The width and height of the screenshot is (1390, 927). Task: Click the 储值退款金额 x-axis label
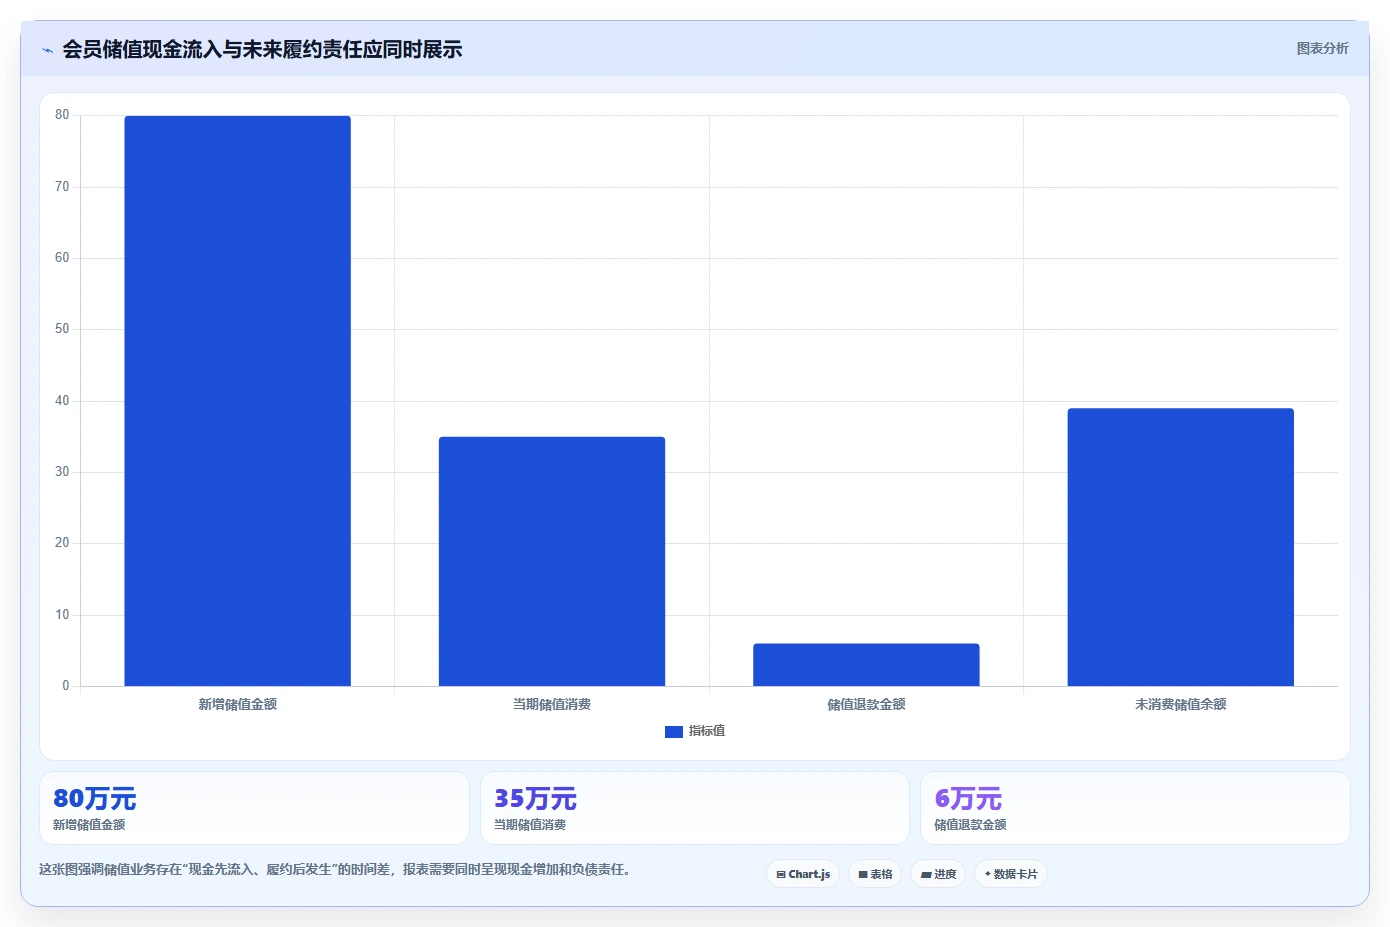866,705
